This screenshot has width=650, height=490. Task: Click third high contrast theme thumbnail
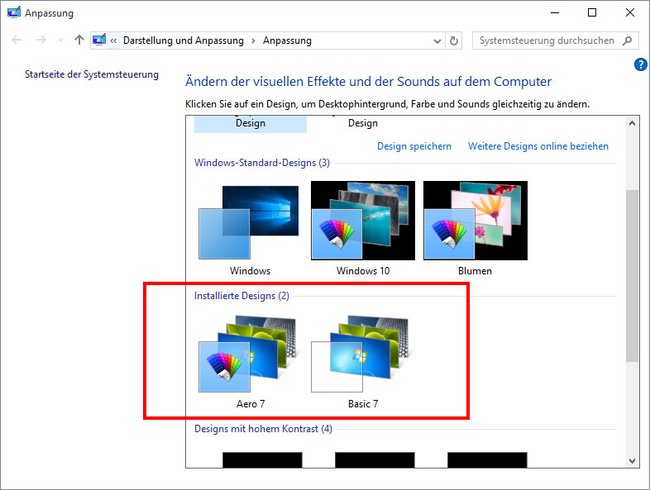coord(487,460)
